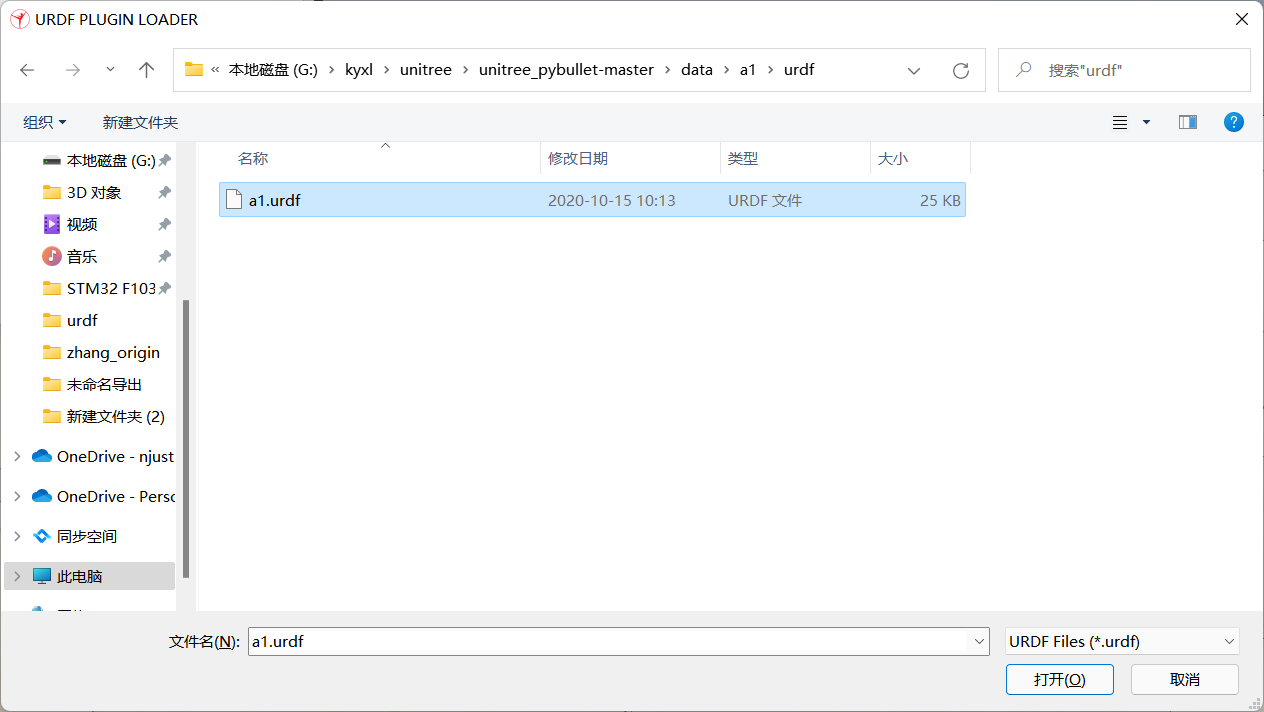This screenshot has height=712, width=1264.
Task: Refresh the current folder view
Action: tap(960, 70)
